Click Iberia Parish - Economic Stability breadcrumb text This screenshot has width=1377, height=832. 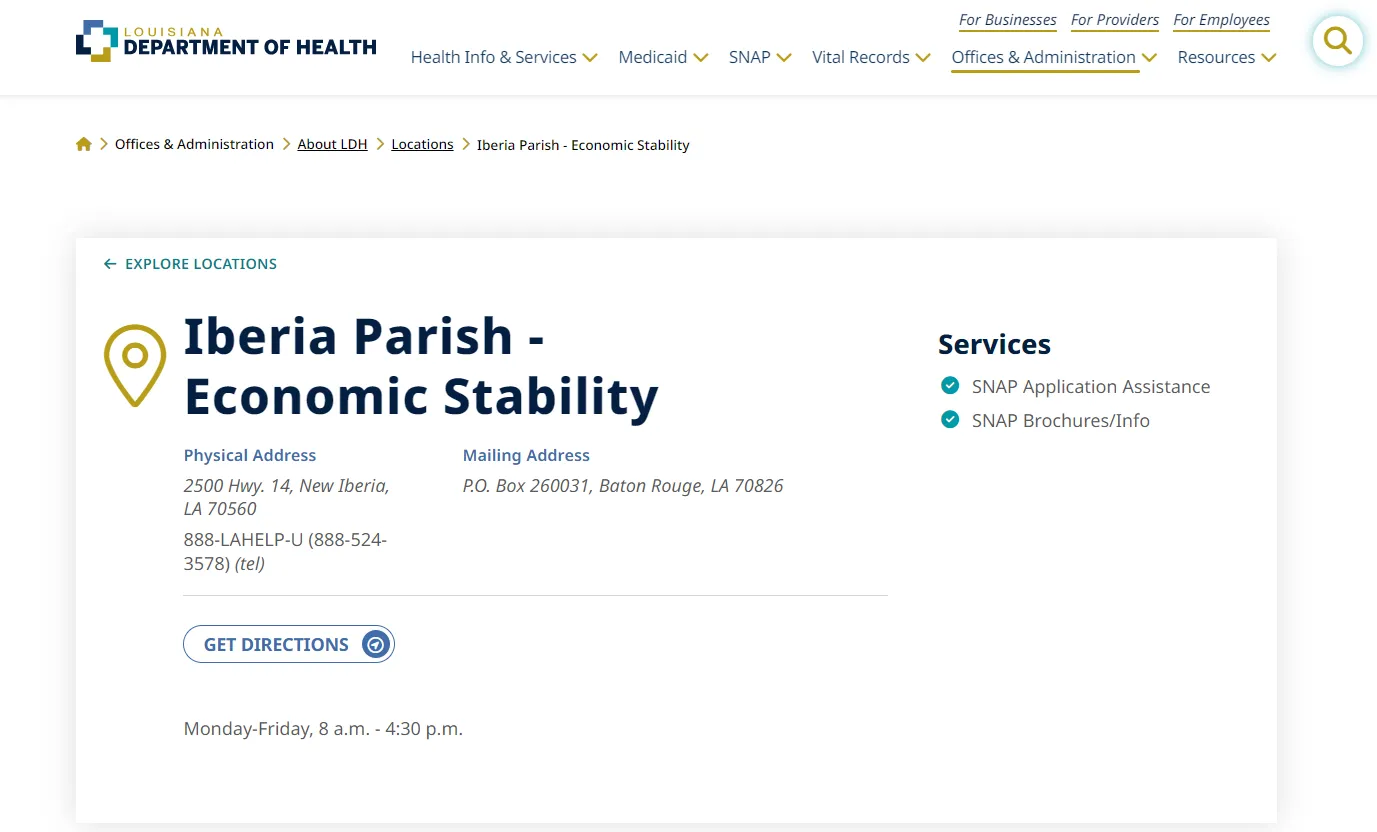[x=583, y=145]
